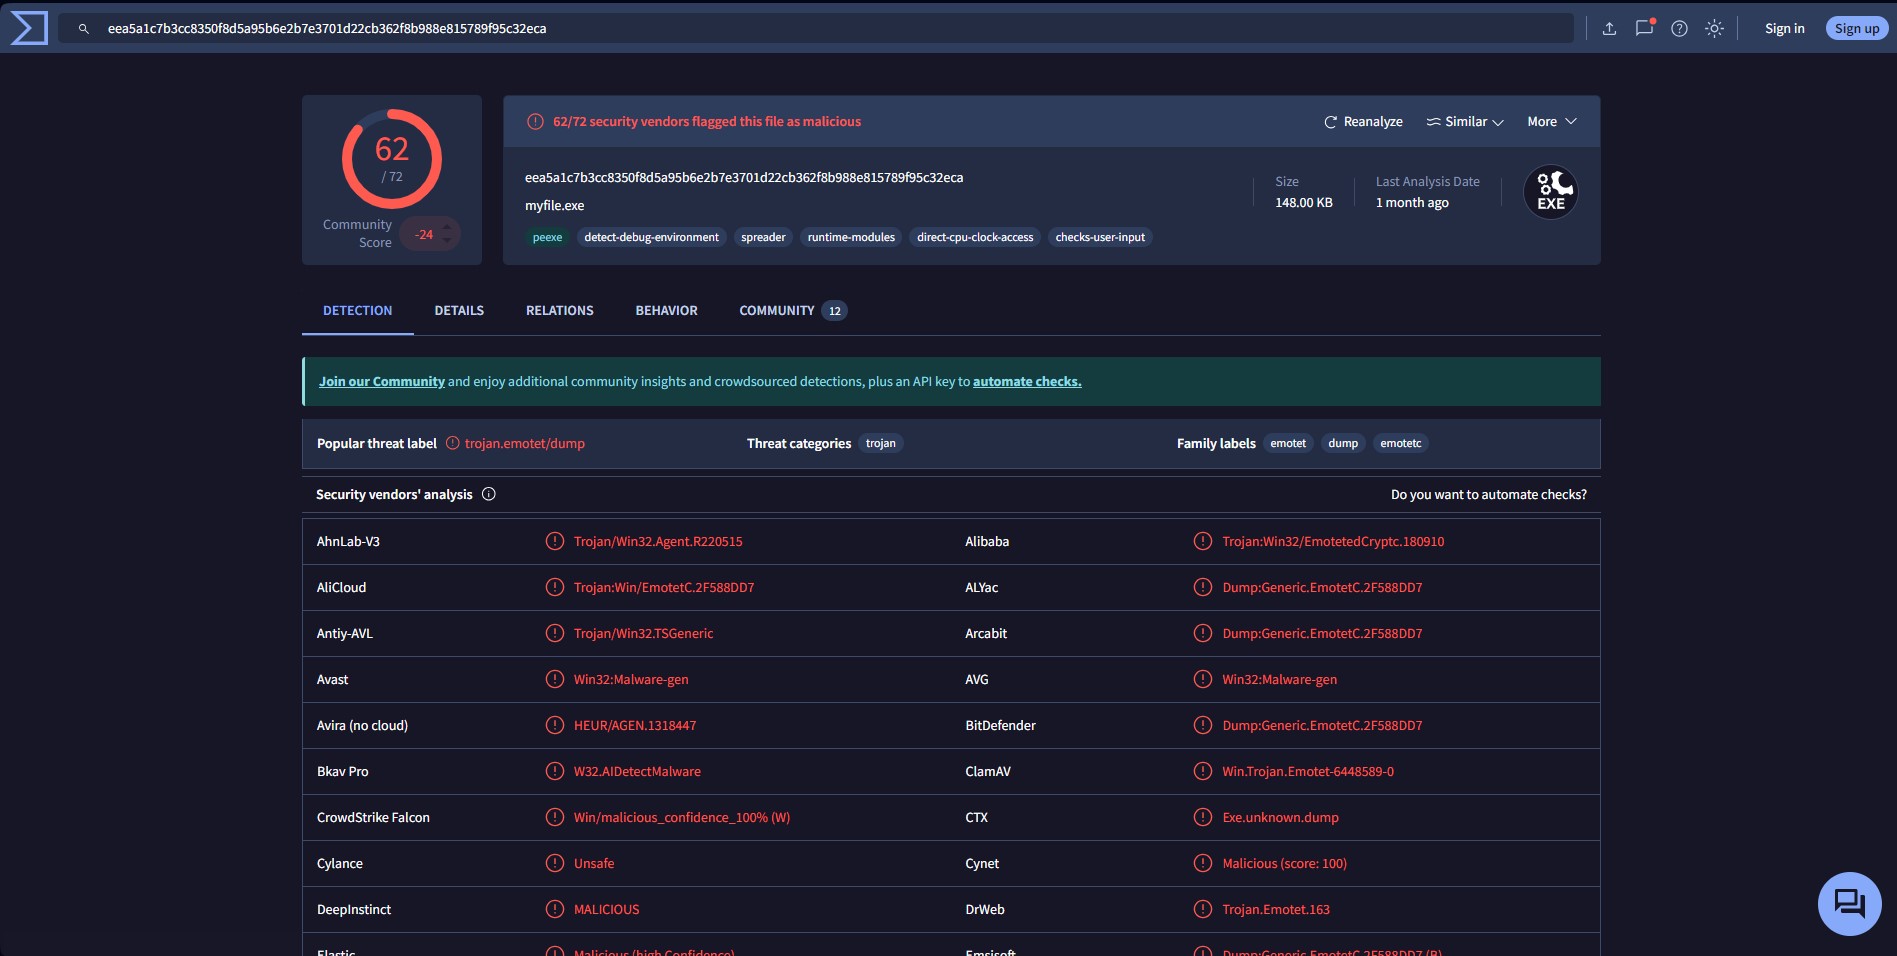Click the search magnifier icon

(84, 29)
